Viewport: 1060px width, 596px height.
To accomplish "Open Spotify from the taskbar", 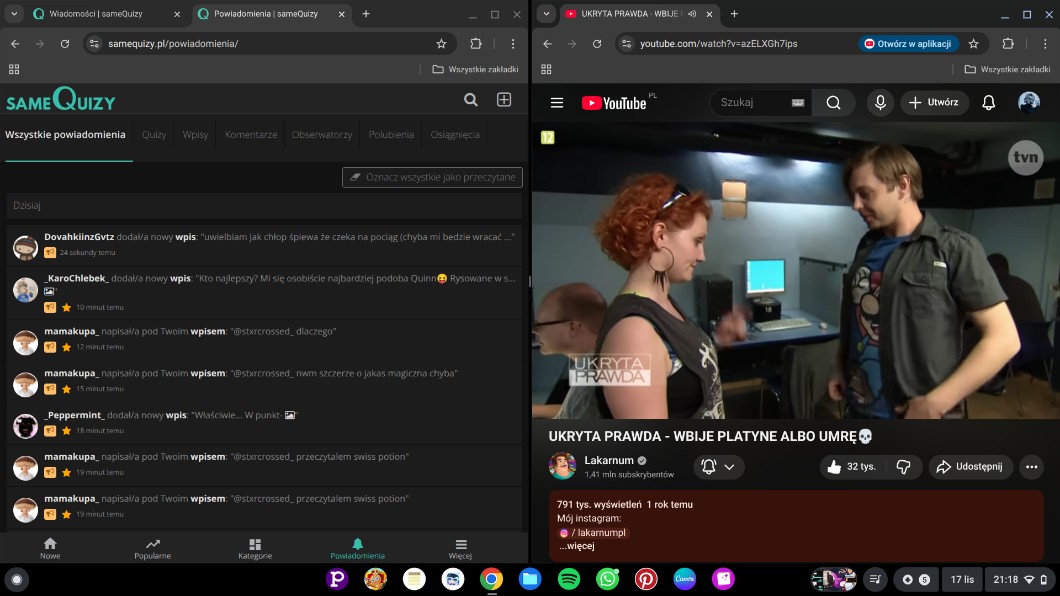I will pyautogui.click(x=568, y=579).
